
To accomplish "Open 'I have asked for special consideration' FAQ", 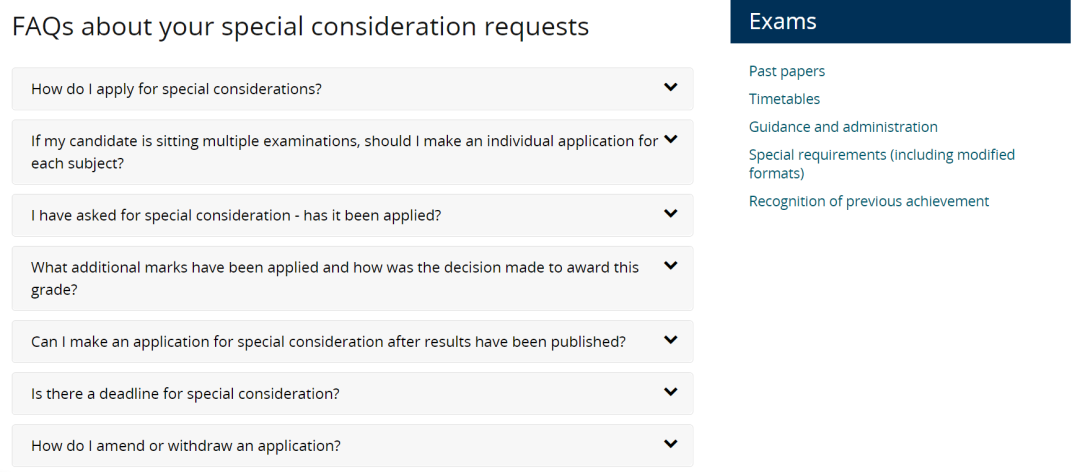I will tap(236, 215).
